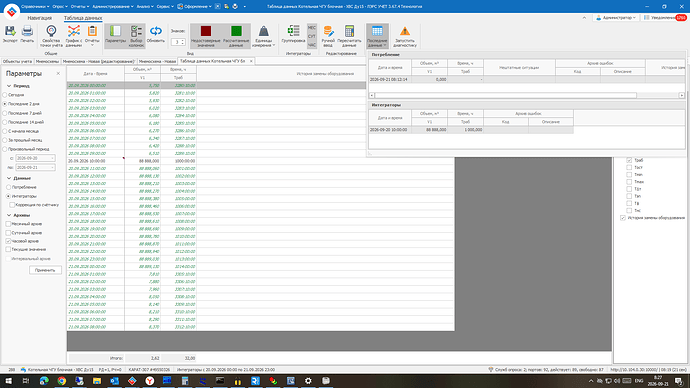The height and width of the screenshot is (388, 690).
Task: Select МЕС integrator interval
Action: click(x=312, y=28)
